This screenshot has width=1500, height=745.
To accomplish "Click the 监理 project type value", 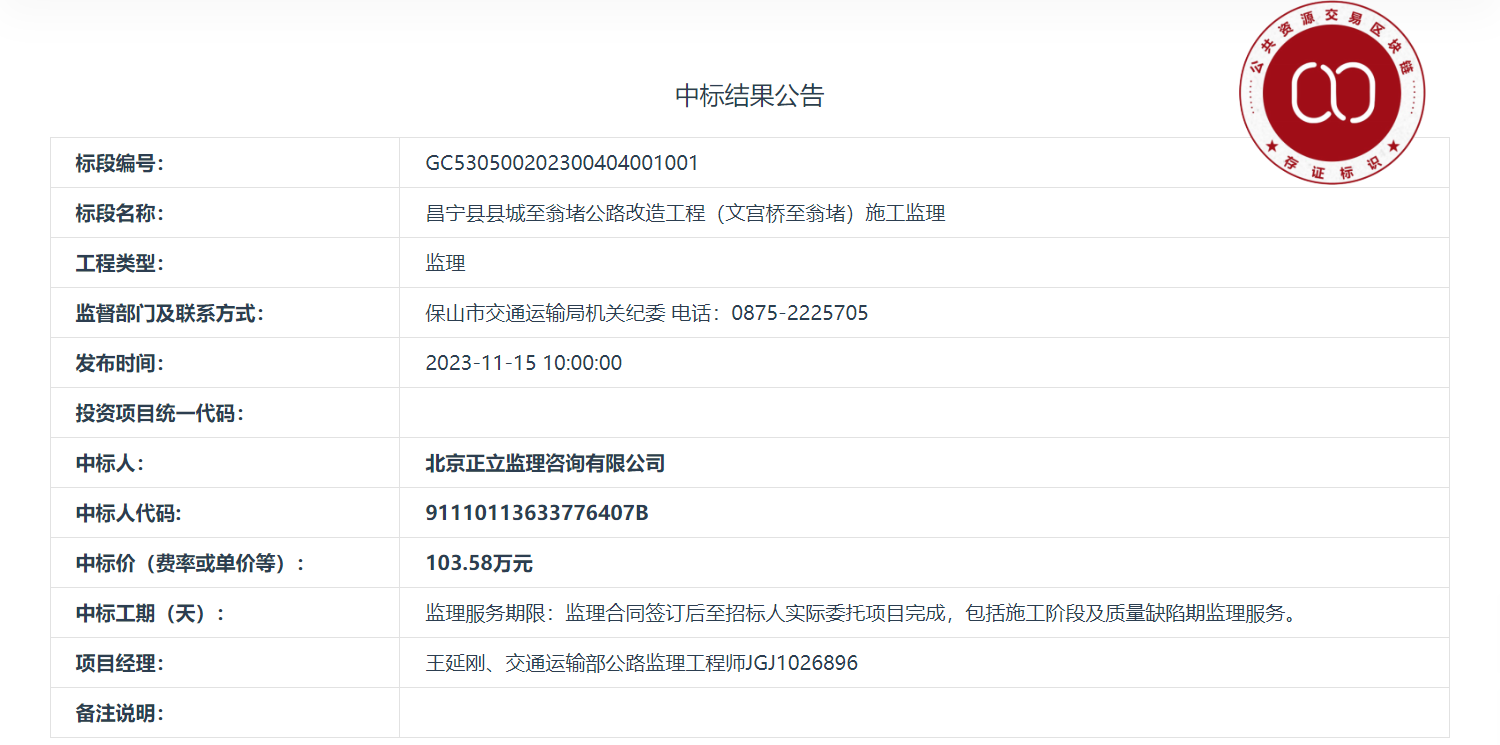I will (446, 263).
